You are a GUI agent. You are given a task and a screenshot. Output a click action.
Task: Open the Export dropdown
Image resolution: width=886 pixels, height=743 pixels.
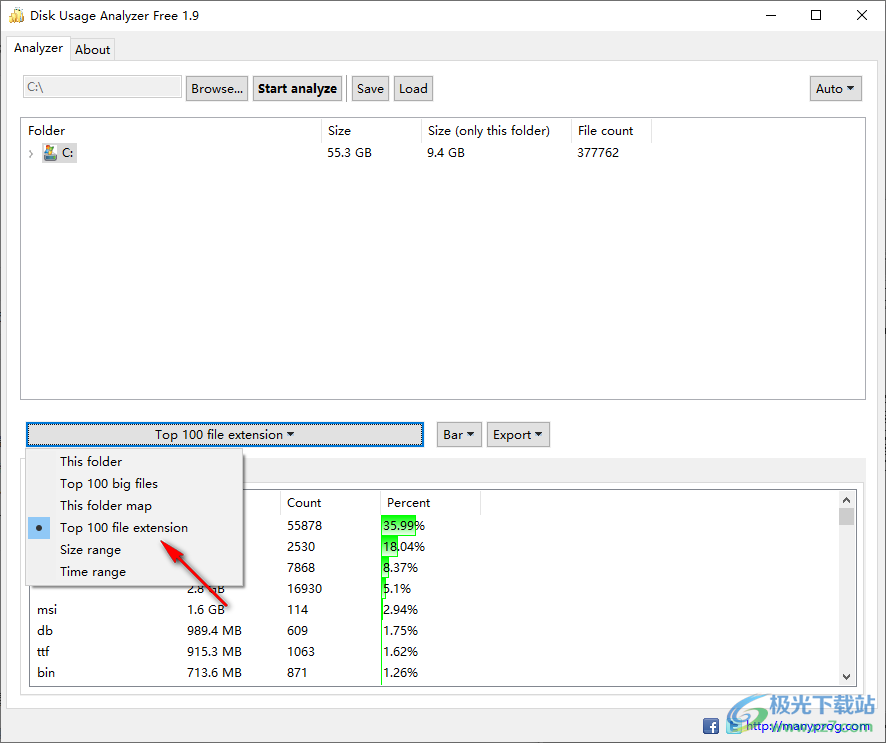click(518, 434)
